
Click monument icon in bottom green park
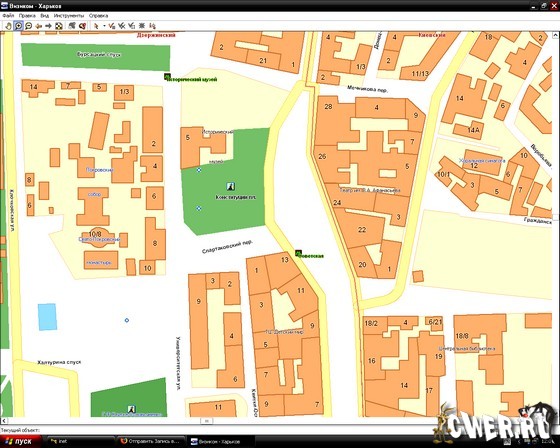coord(131,409)
